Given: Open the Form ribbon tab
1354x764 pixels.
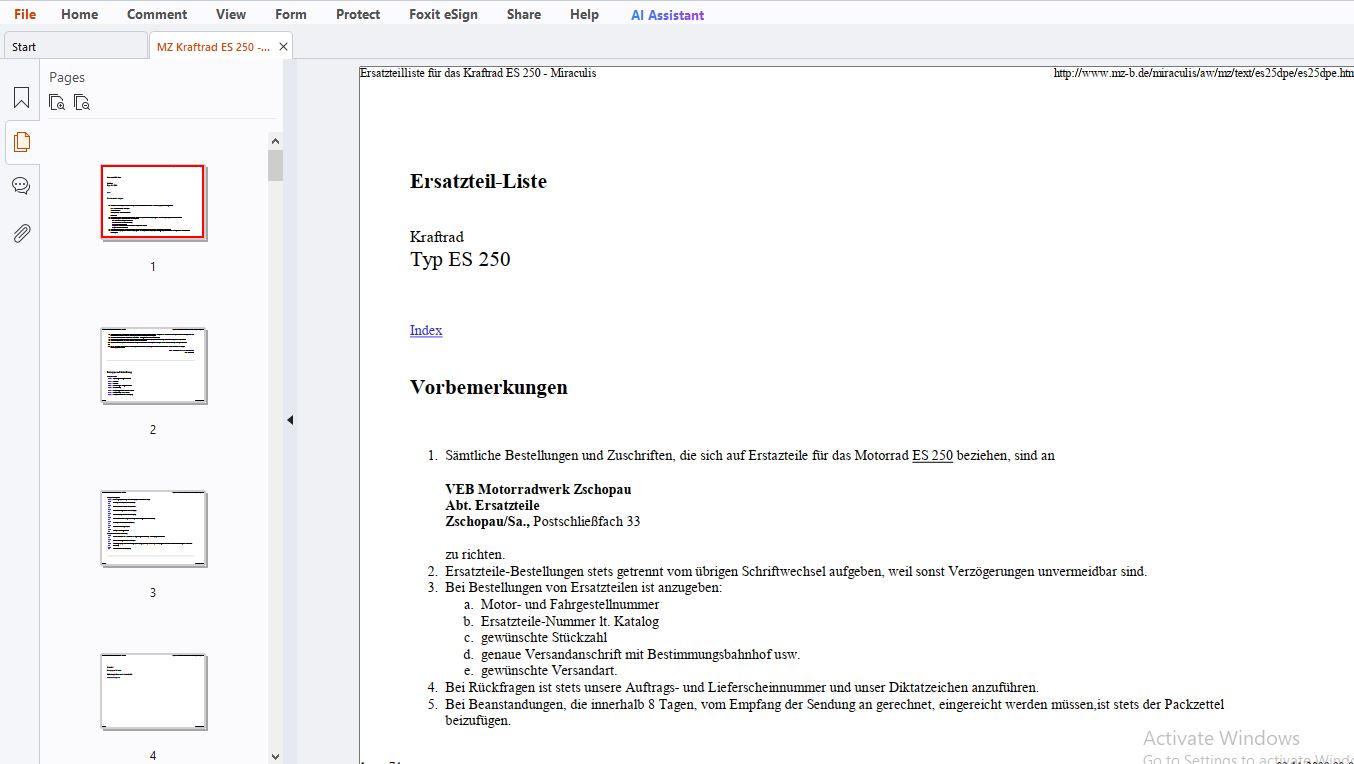Looking at the screenshot, I should click(x=291, y=14).
